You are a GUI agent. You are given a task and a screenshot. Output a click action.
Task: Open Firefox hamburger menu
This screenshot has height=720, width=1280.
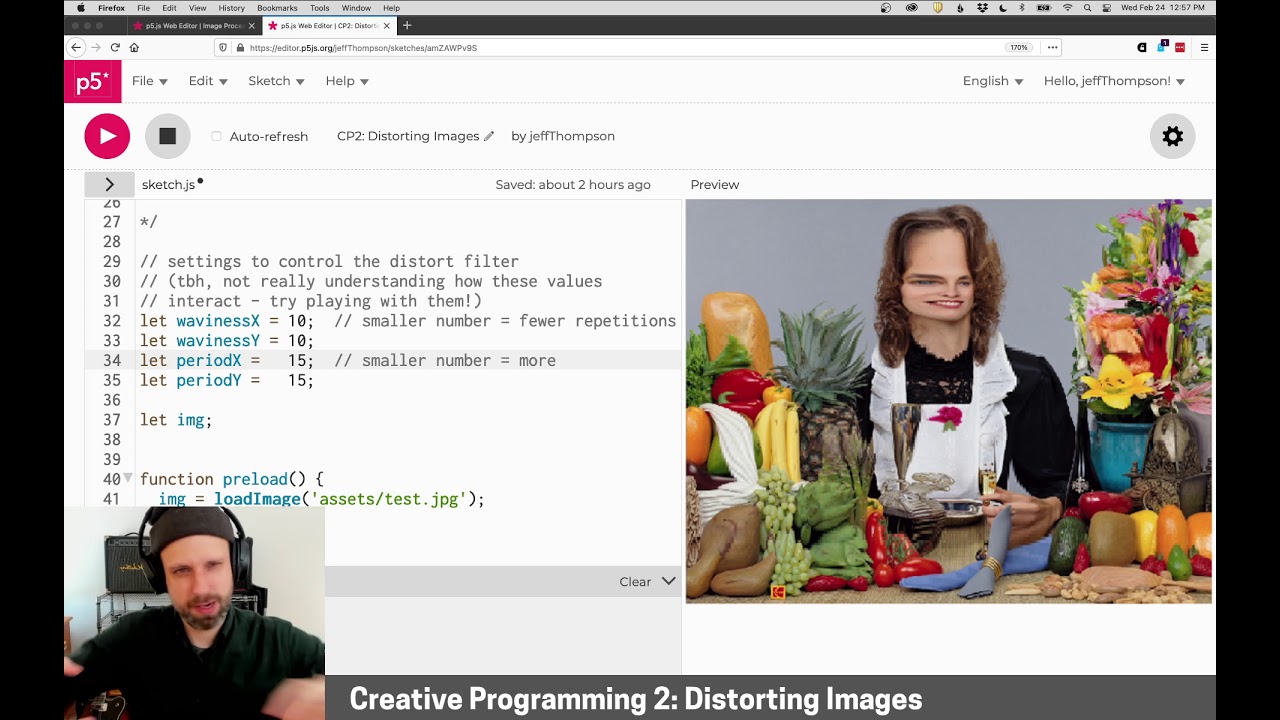pos(1204,47)
